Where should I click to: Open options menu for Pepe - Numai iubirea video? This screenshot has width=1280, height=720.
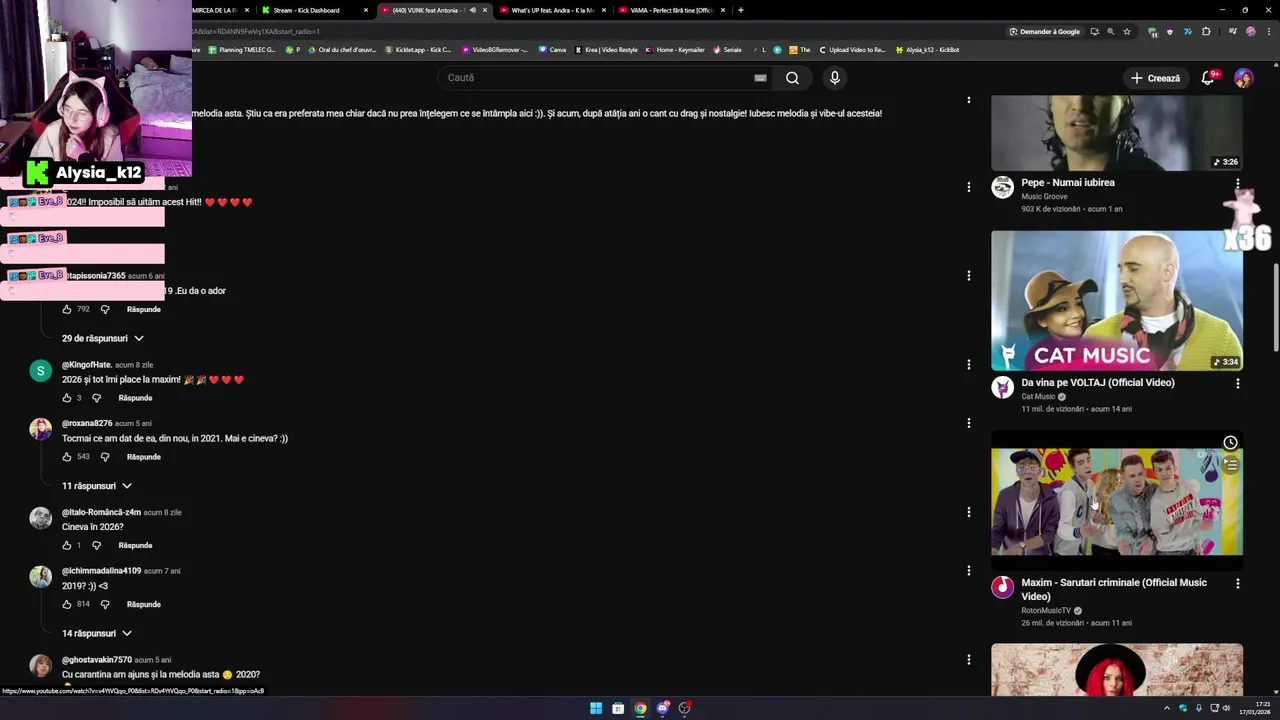click(1238, 184)
